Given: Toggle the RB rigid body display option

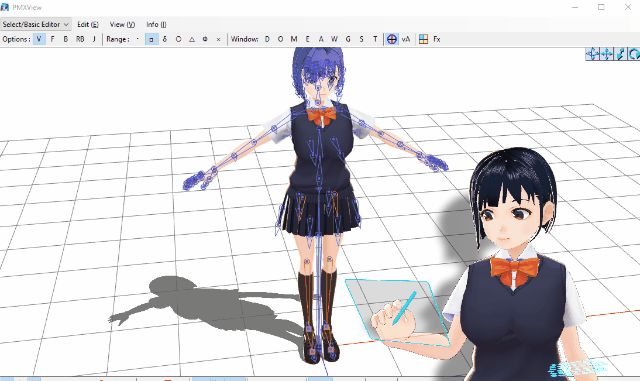Looking at the screenshot, I should coord(80,39).
